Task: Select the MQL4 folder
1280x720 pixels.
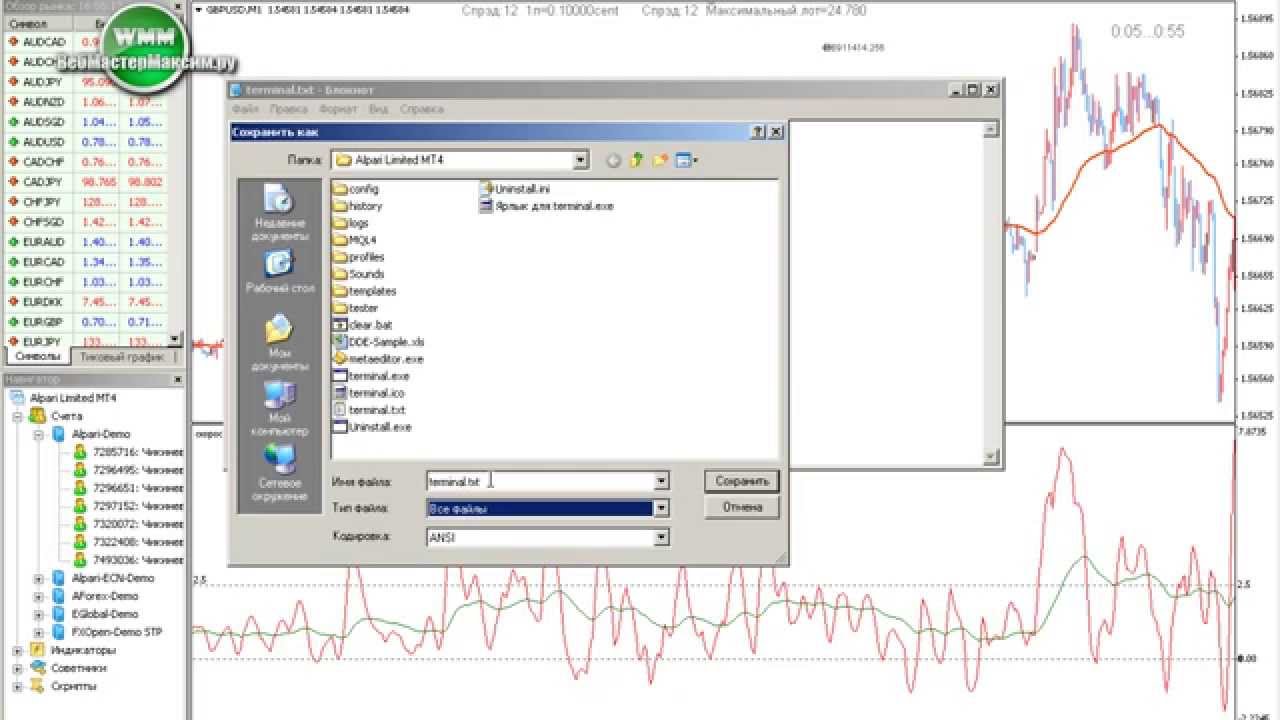Action: pos(354,240)
